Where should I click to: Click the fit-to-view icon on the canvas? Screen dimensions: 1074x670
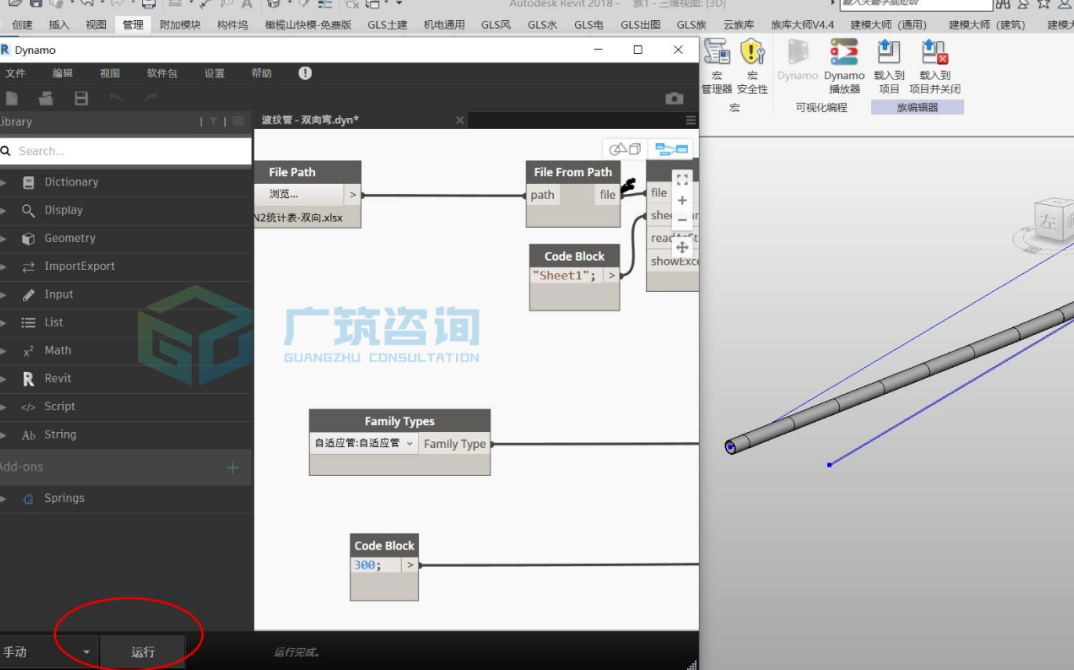[682, 180]
